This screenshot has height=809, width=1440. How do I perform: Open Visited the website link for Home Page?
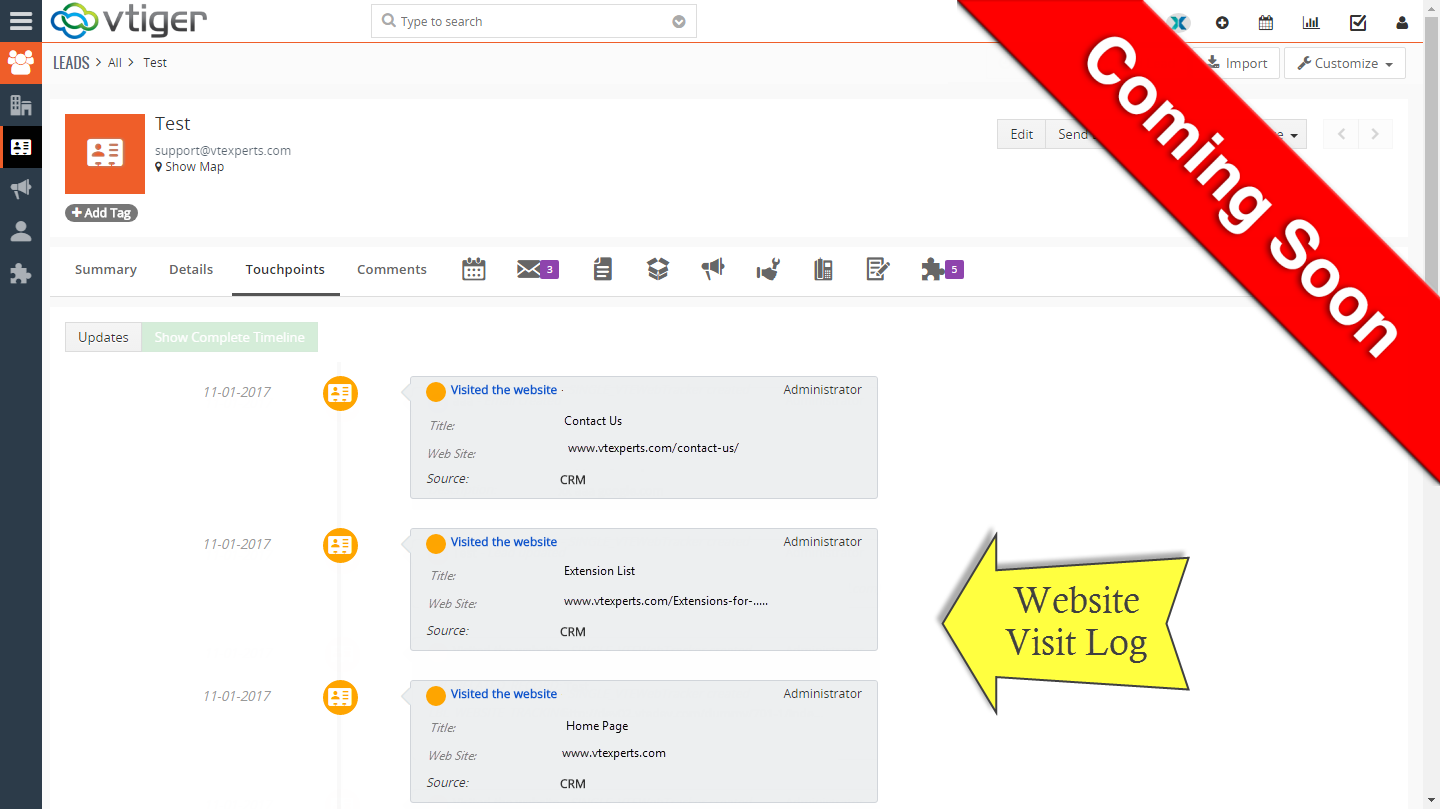click(x=504, y=694)
